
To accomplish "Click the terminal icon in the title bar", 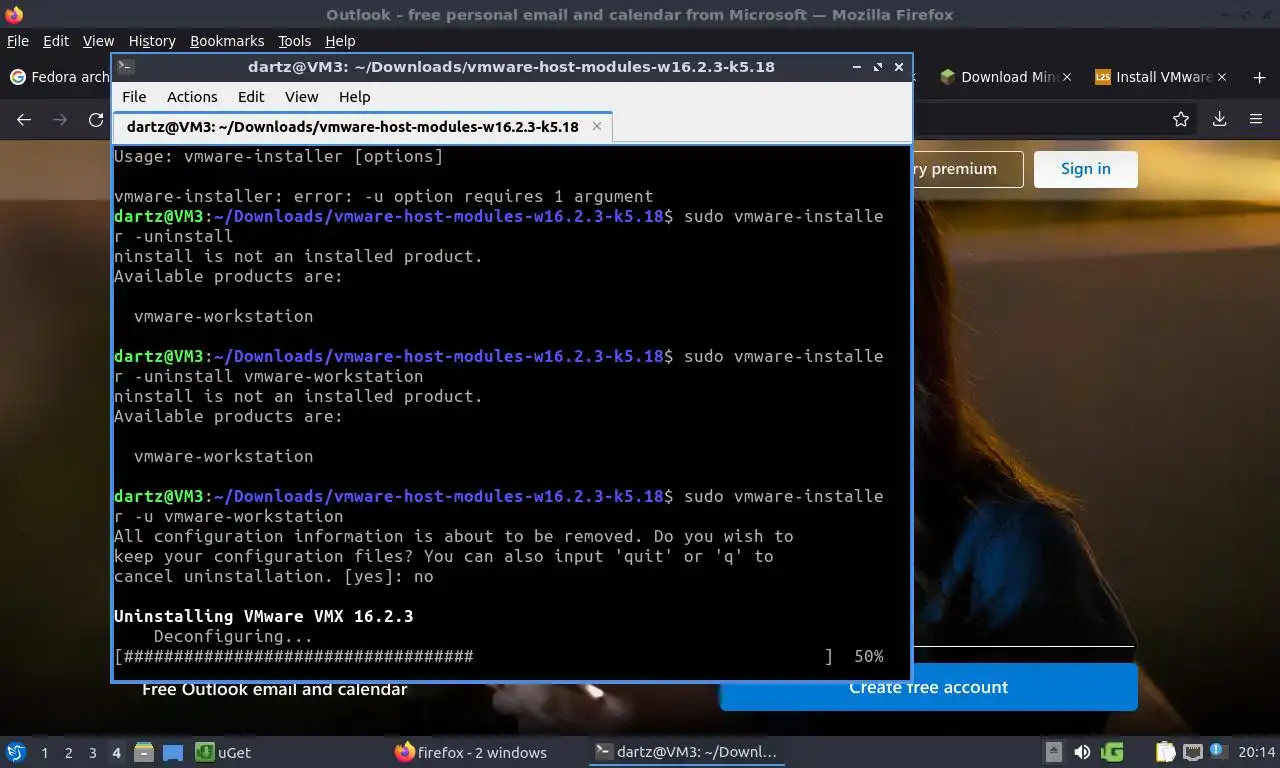I will click(125, 67).
